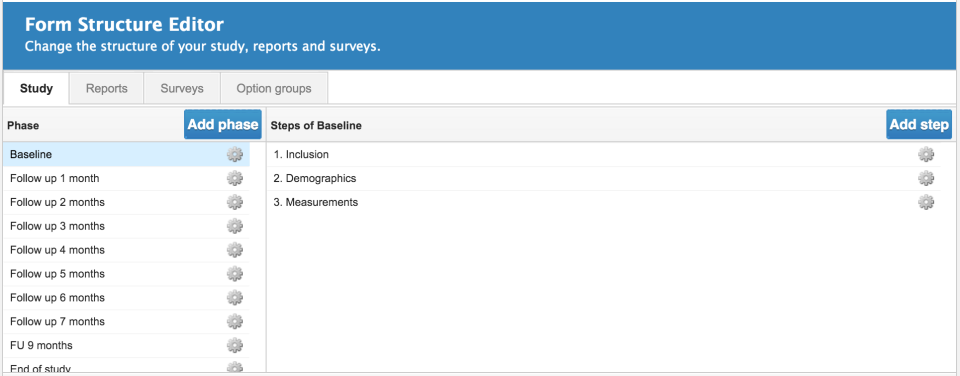
Task: Click the Add phase button
Action: pyautogui.click(x=223, y=124)
